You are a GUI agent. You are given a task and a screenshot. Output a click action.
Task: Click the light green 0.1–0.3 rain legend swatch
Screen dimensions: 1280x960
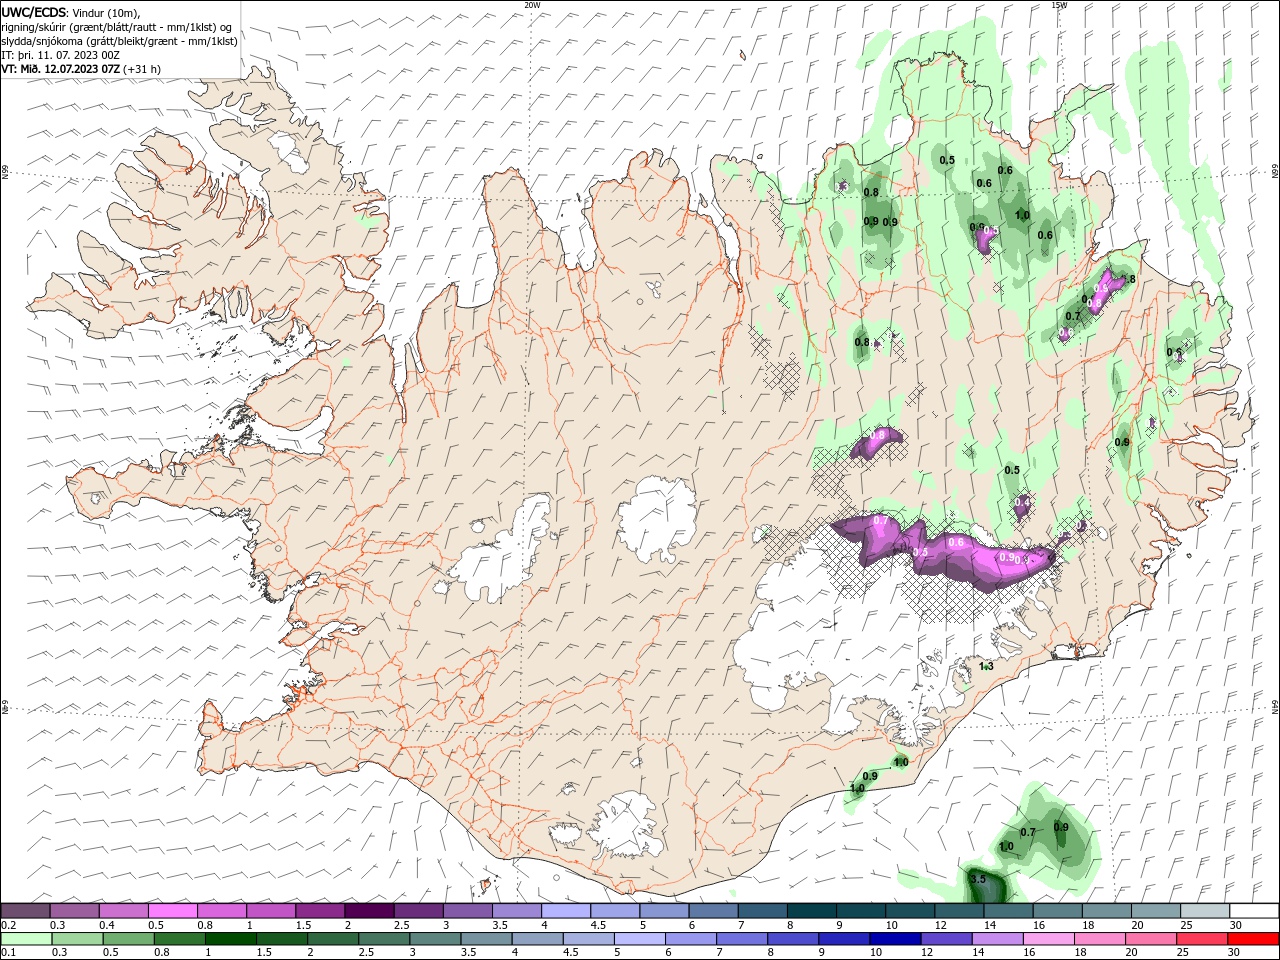point(26,939)
